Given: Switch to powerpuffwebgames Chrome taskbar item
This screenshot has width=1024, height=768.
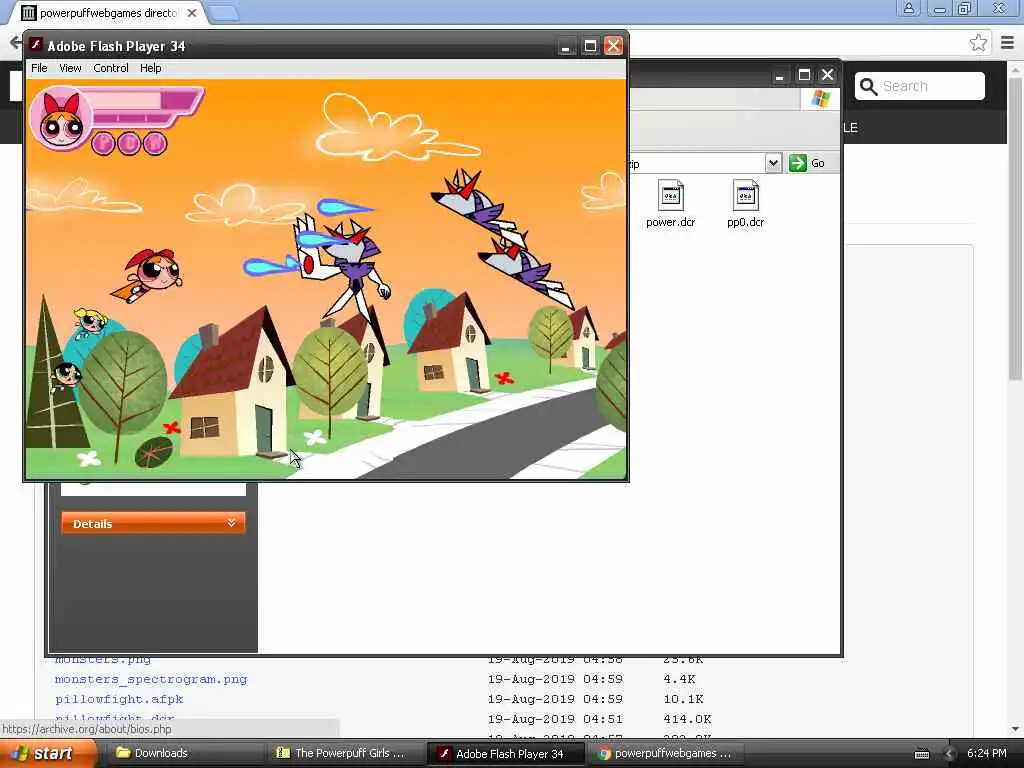Looking at the screenshot, I should click(665, 754).
